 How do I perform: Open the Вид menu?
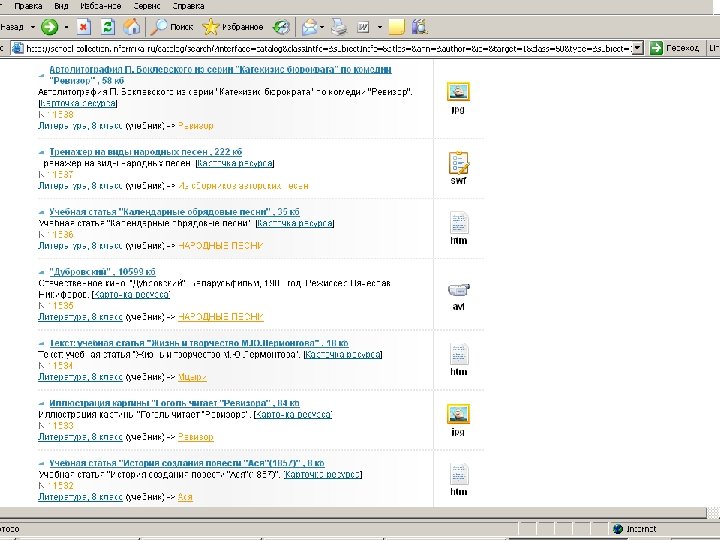tap(61, 6)
